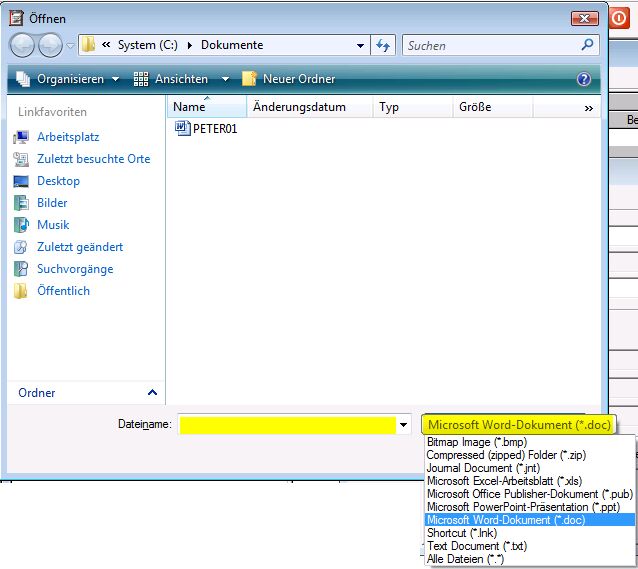Choose Microsoft Office Publisher-Dokument (*.pub)
Image resolution: width=638 pixels, height=569 pixels.
click(529, 494)
